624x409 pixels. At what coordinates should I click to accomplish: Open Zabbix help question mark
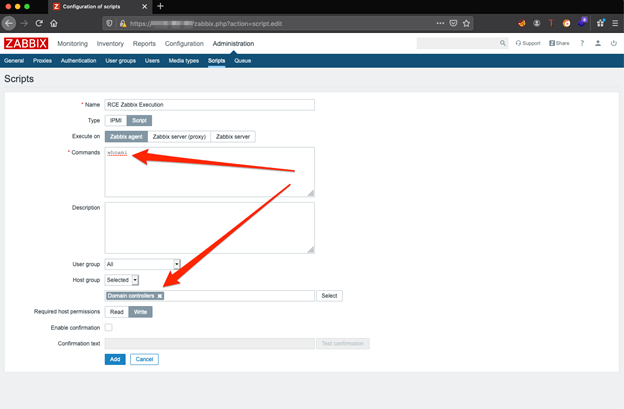click(582, 43)
